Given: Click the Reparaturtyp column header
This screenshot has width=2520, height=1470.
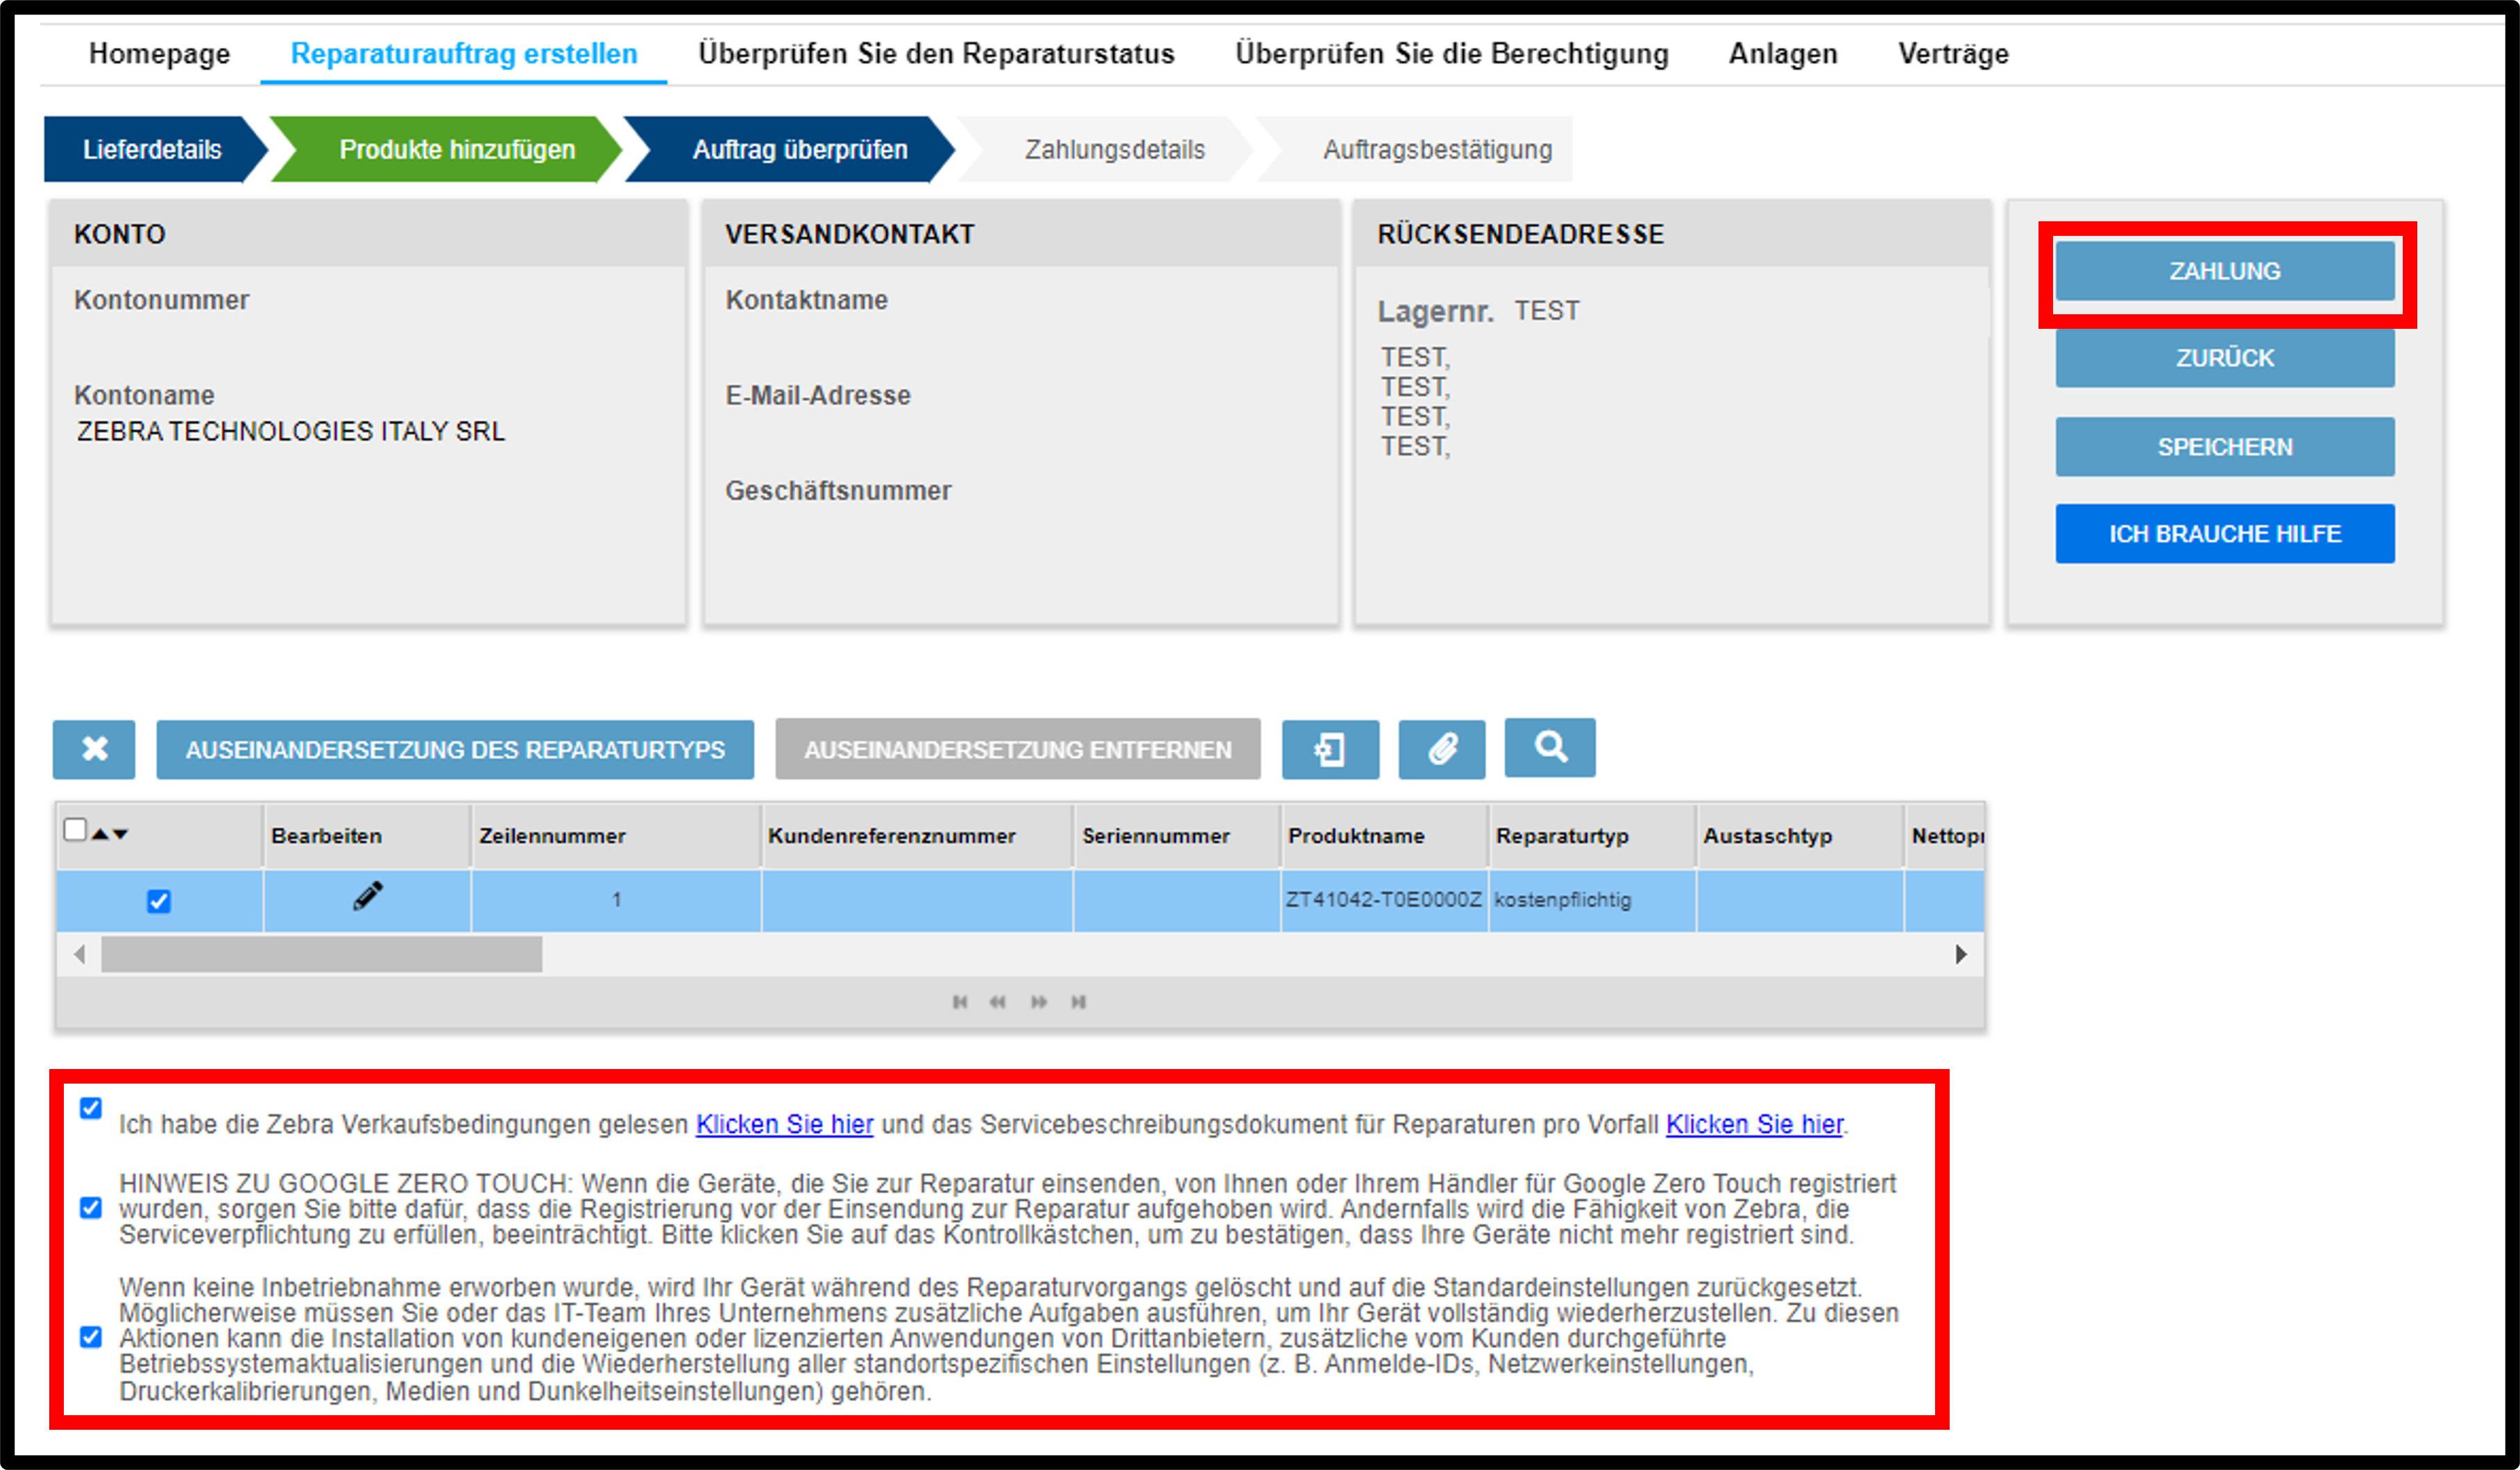Looking at the screenshot, I should pyautogui.click(x=1593, y=836).
